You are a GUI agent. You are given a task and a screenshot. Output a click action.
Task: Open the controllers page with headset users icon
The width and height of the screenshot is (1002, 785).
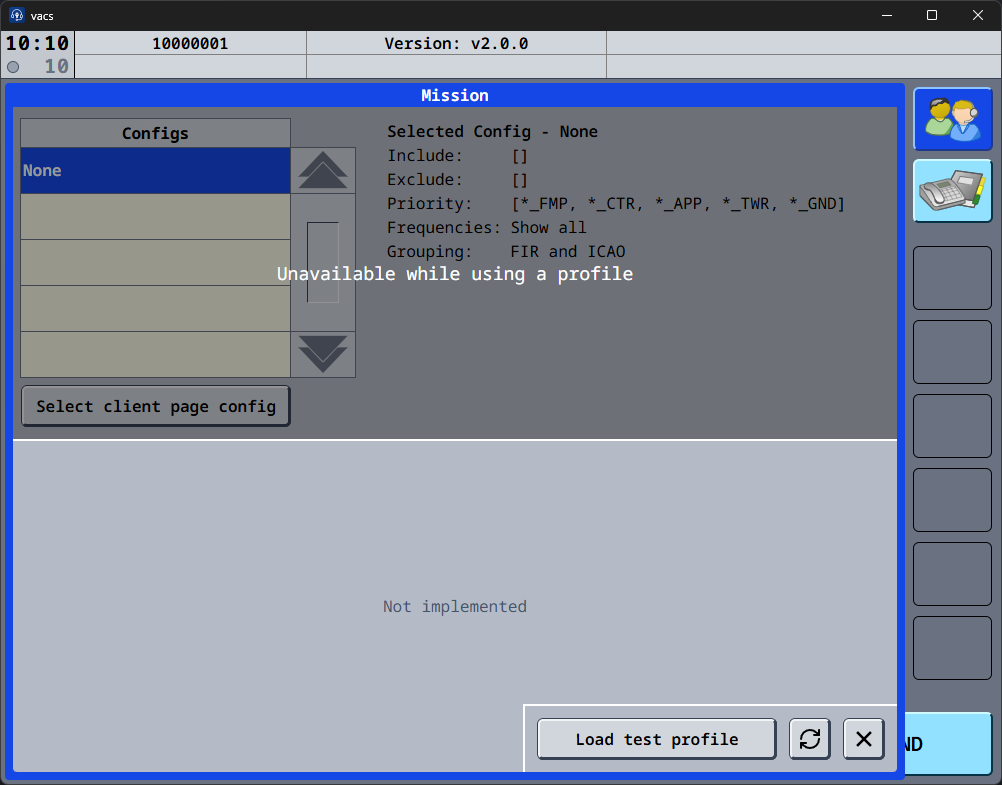[x=952, y=119]
